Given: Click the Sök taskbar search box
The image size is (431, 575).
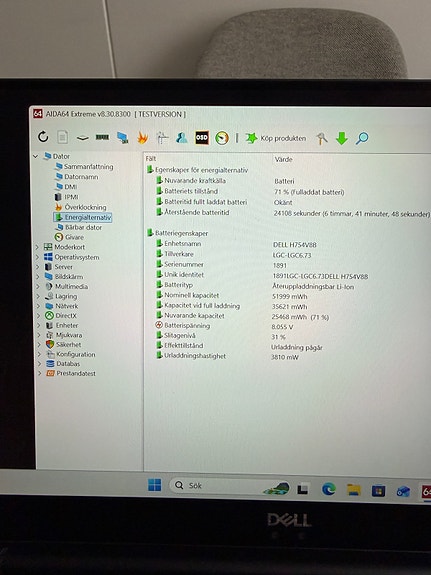Looking at the screenshot, I should tap(229, 486).
